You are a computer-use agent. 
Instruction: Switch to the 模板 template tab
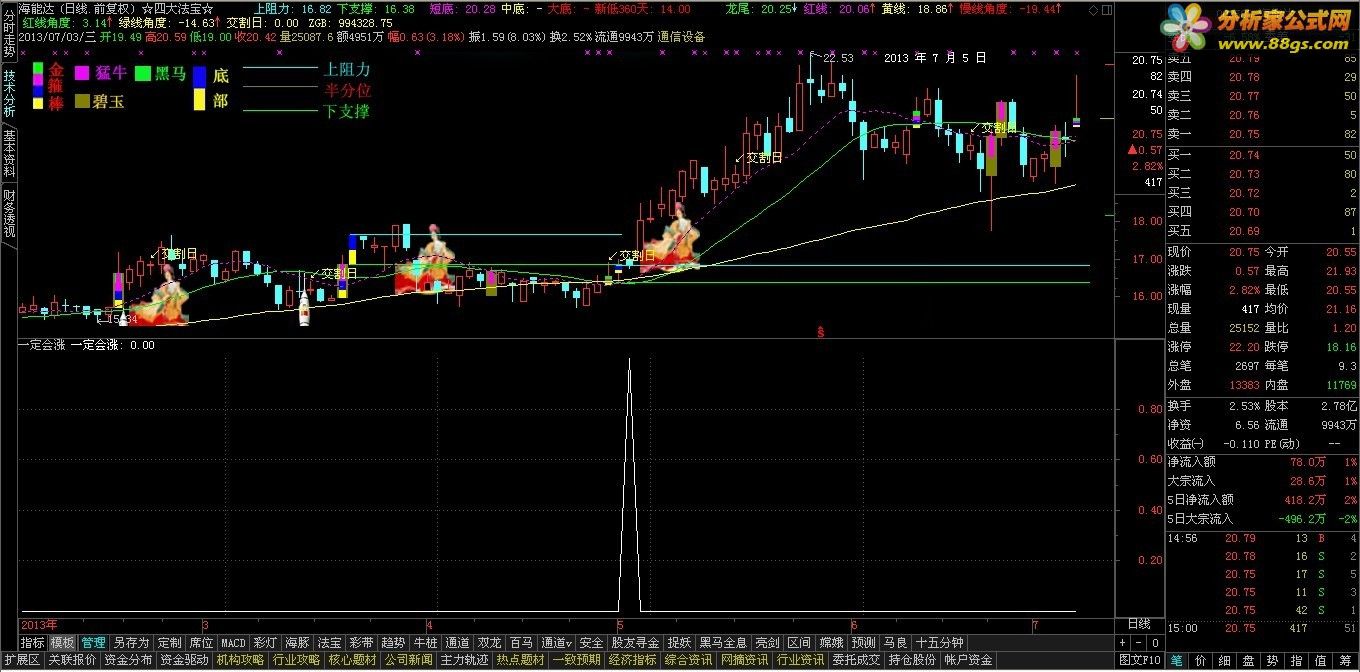pos(62,642)
